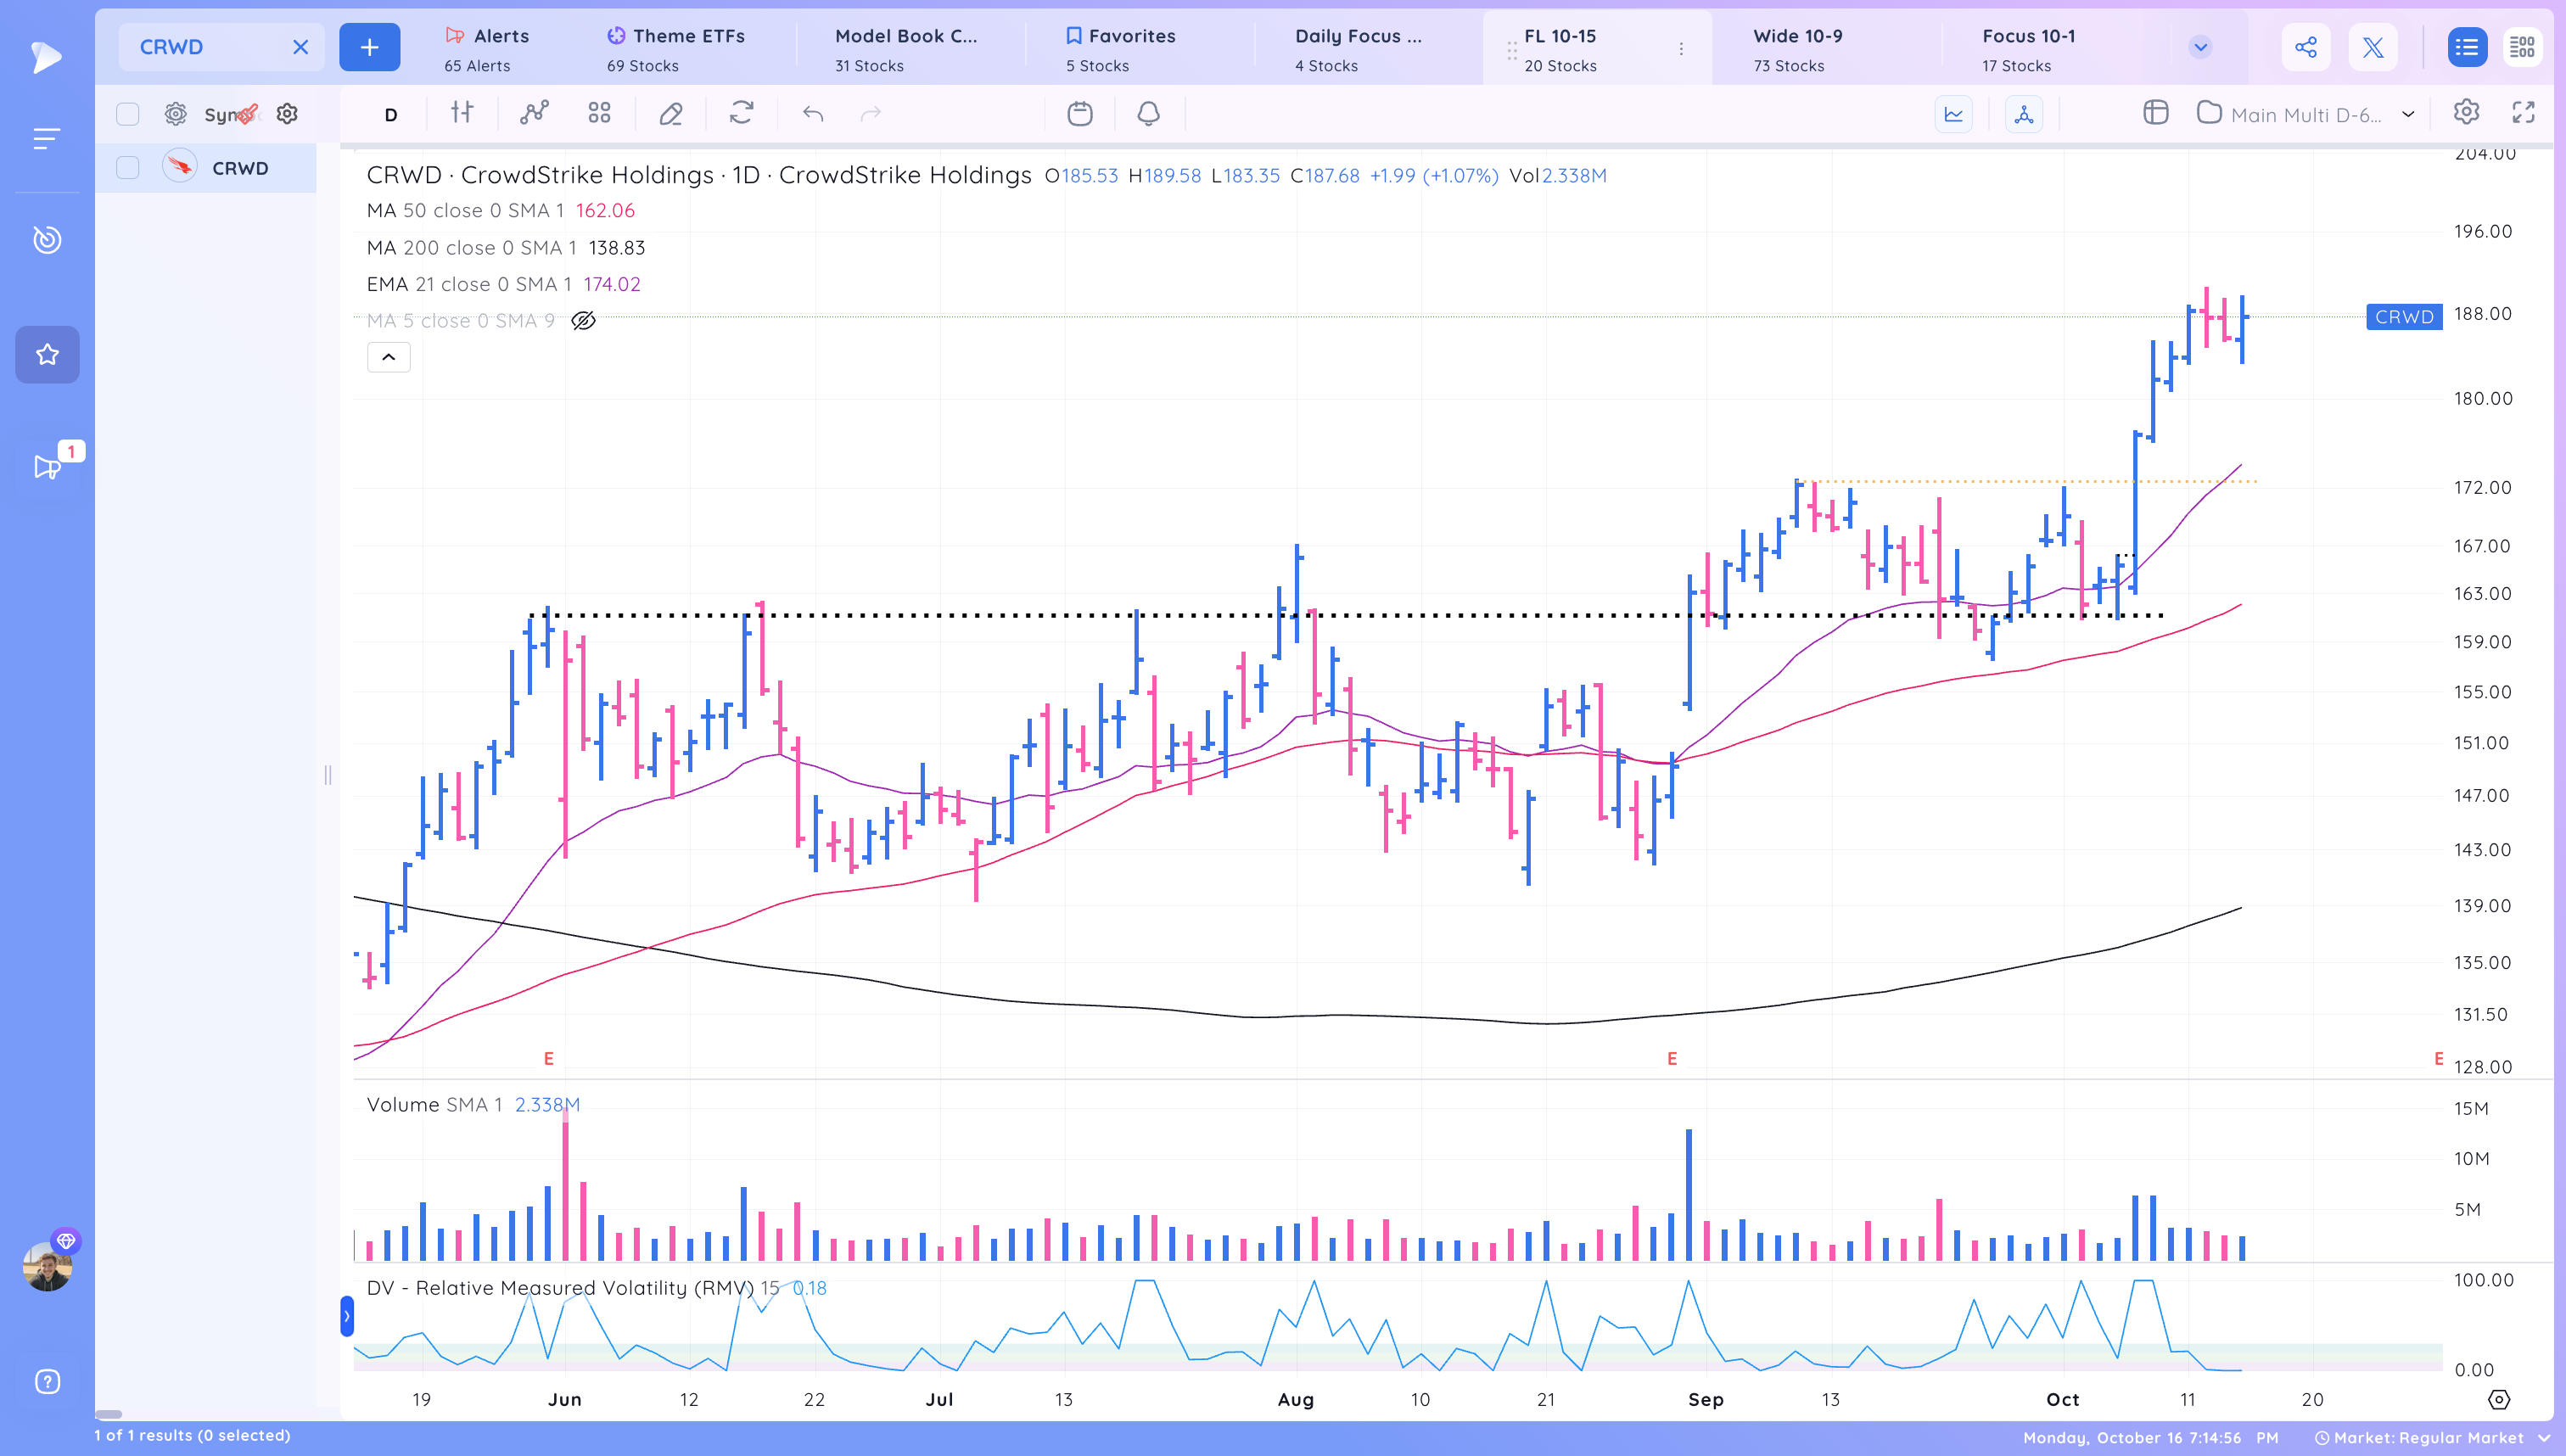Screen dimensions: 2566x1456
Task: Change the D timeframe interval
Action: click(391, 114)
